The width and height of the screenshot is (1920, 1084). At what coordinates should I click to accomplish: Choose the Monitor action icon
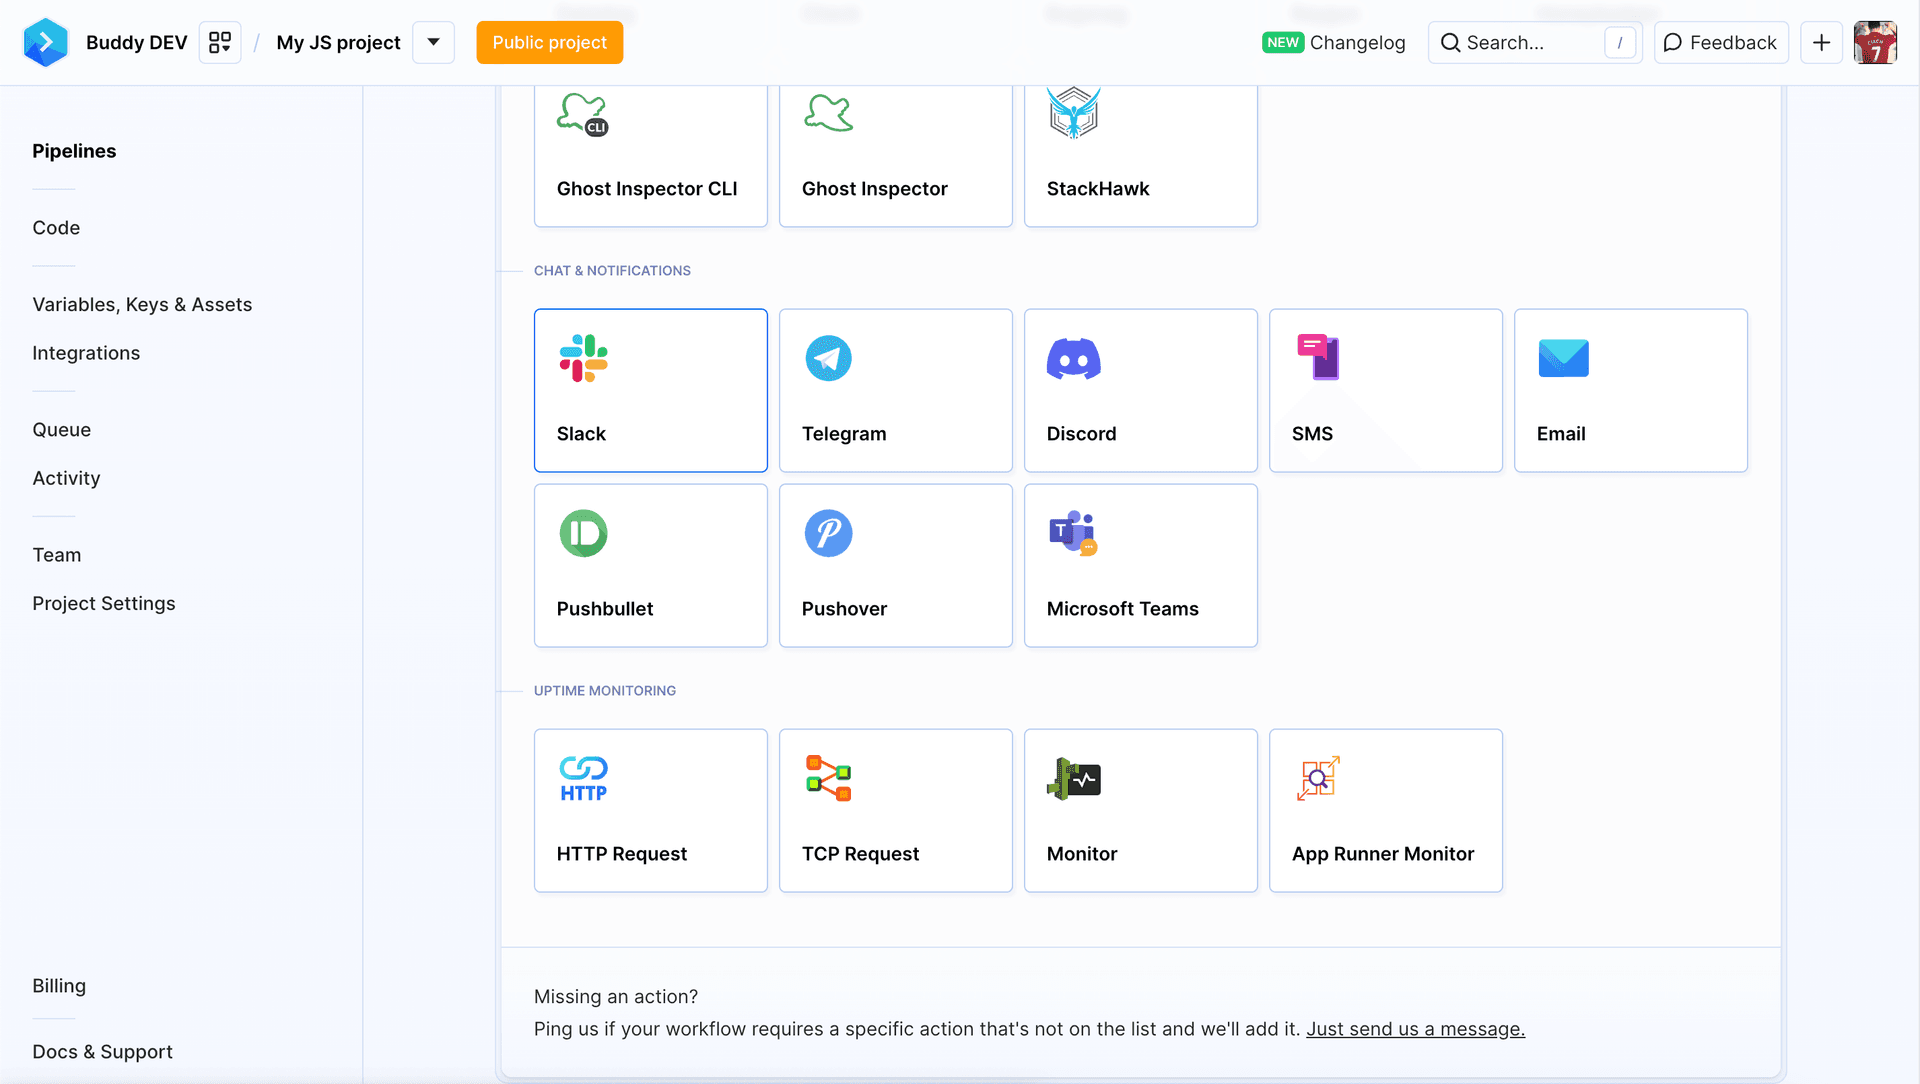1074,779
